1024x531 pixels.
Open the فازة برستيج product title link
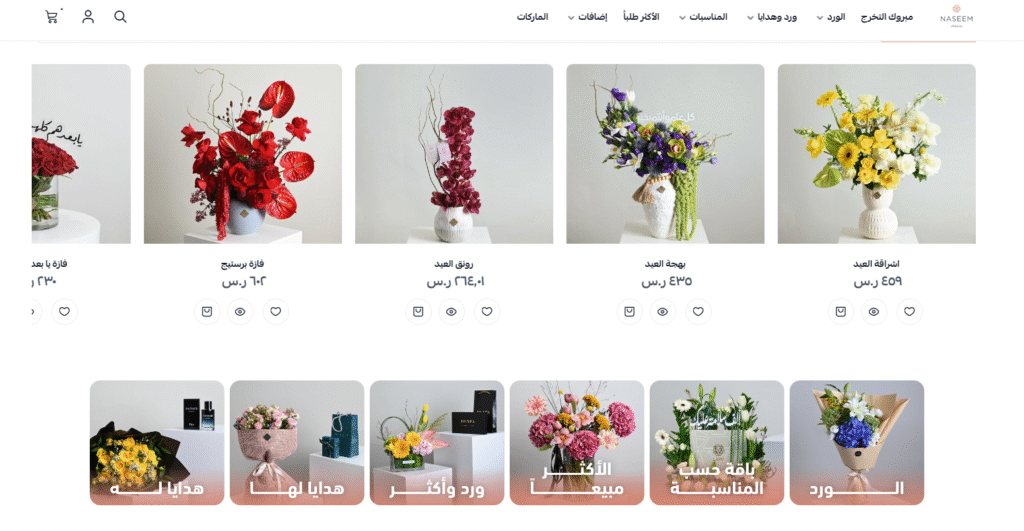[242, 264]
